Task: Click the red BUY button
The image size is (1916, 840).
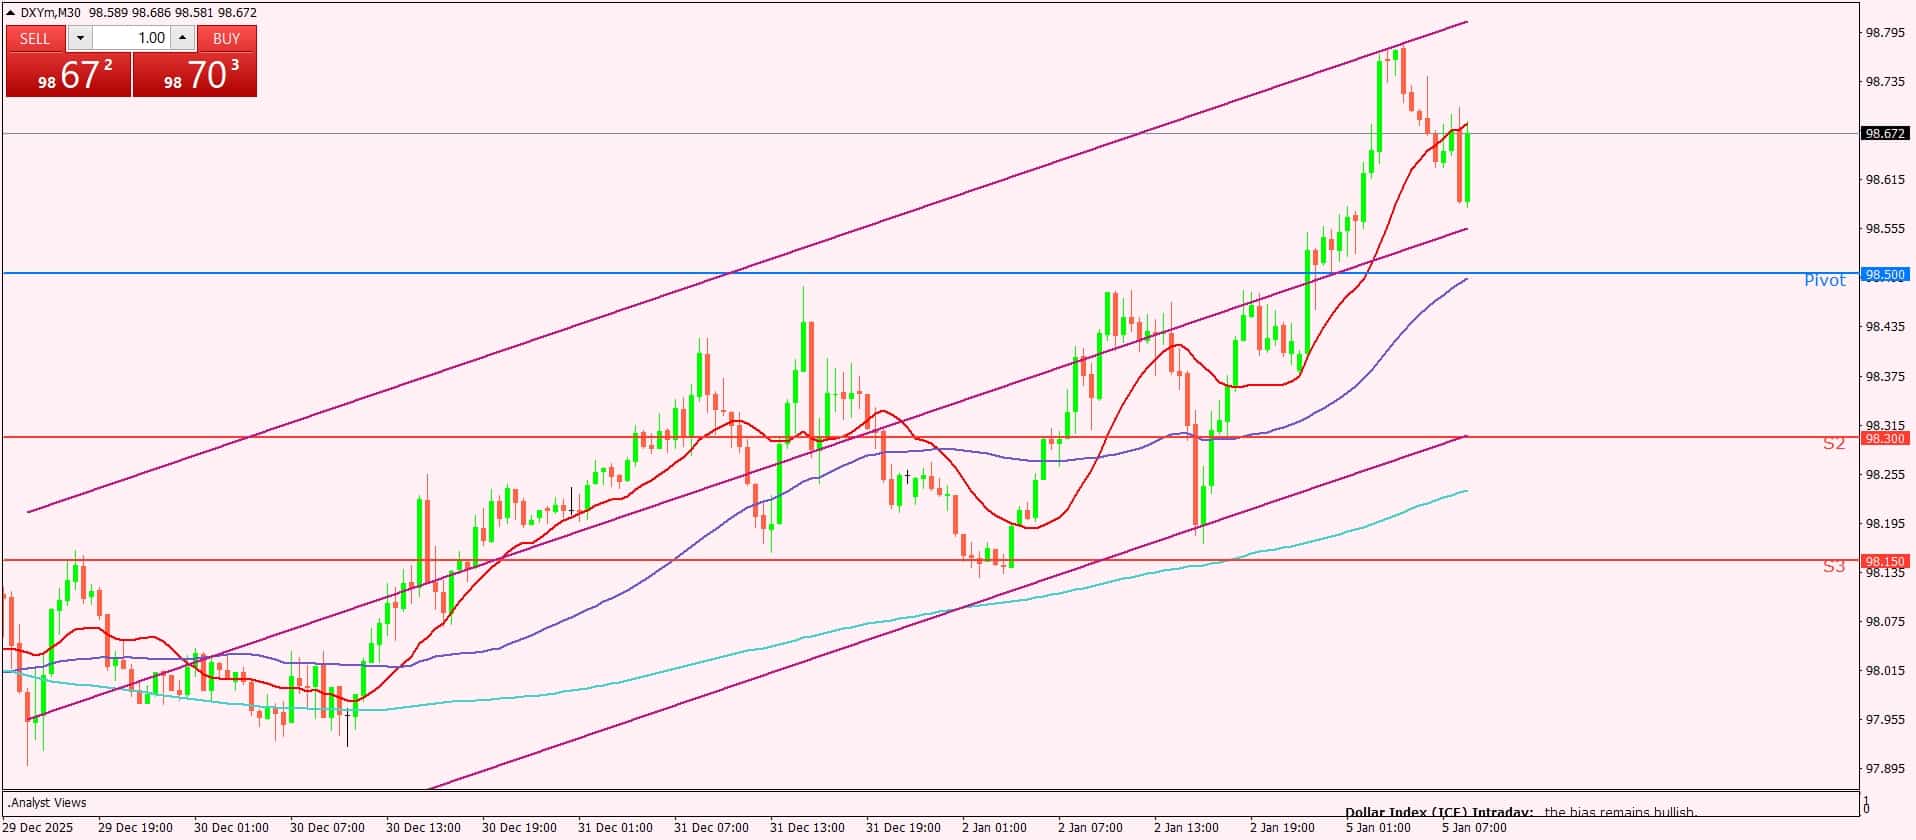Action: point(227,38)
